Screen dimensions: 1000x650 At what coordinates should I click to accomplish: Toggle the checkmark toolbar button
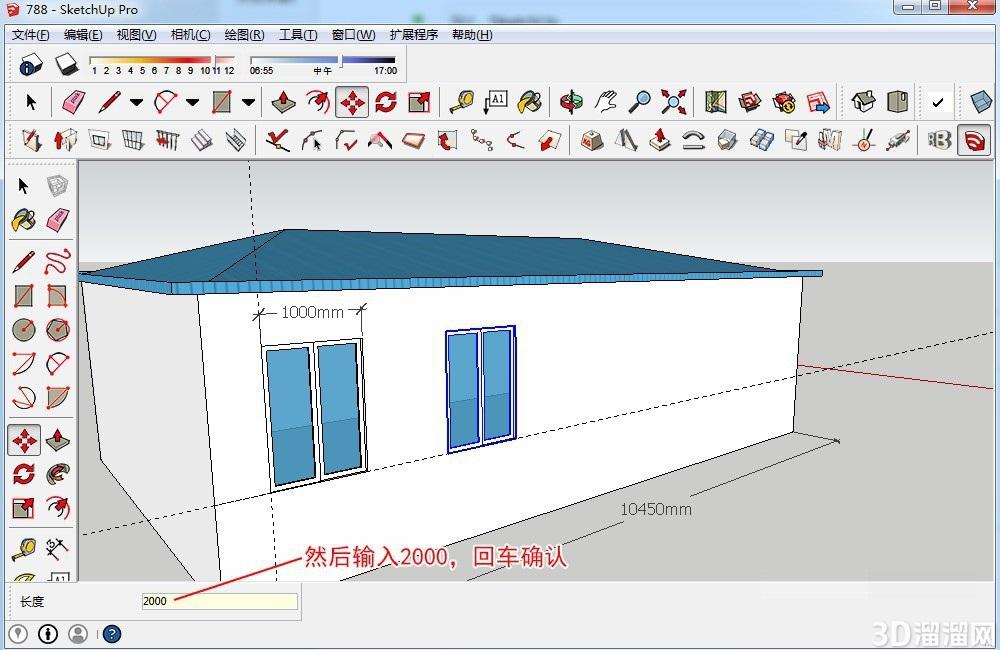pos(938,102)
